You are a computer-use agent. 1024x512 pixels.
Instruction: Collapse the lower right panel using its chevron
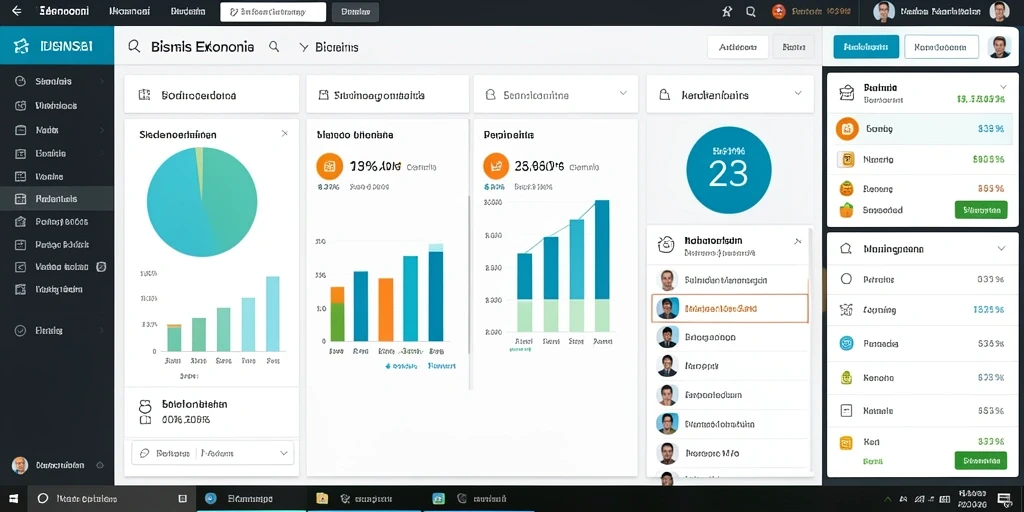(x=1001, y=248)
